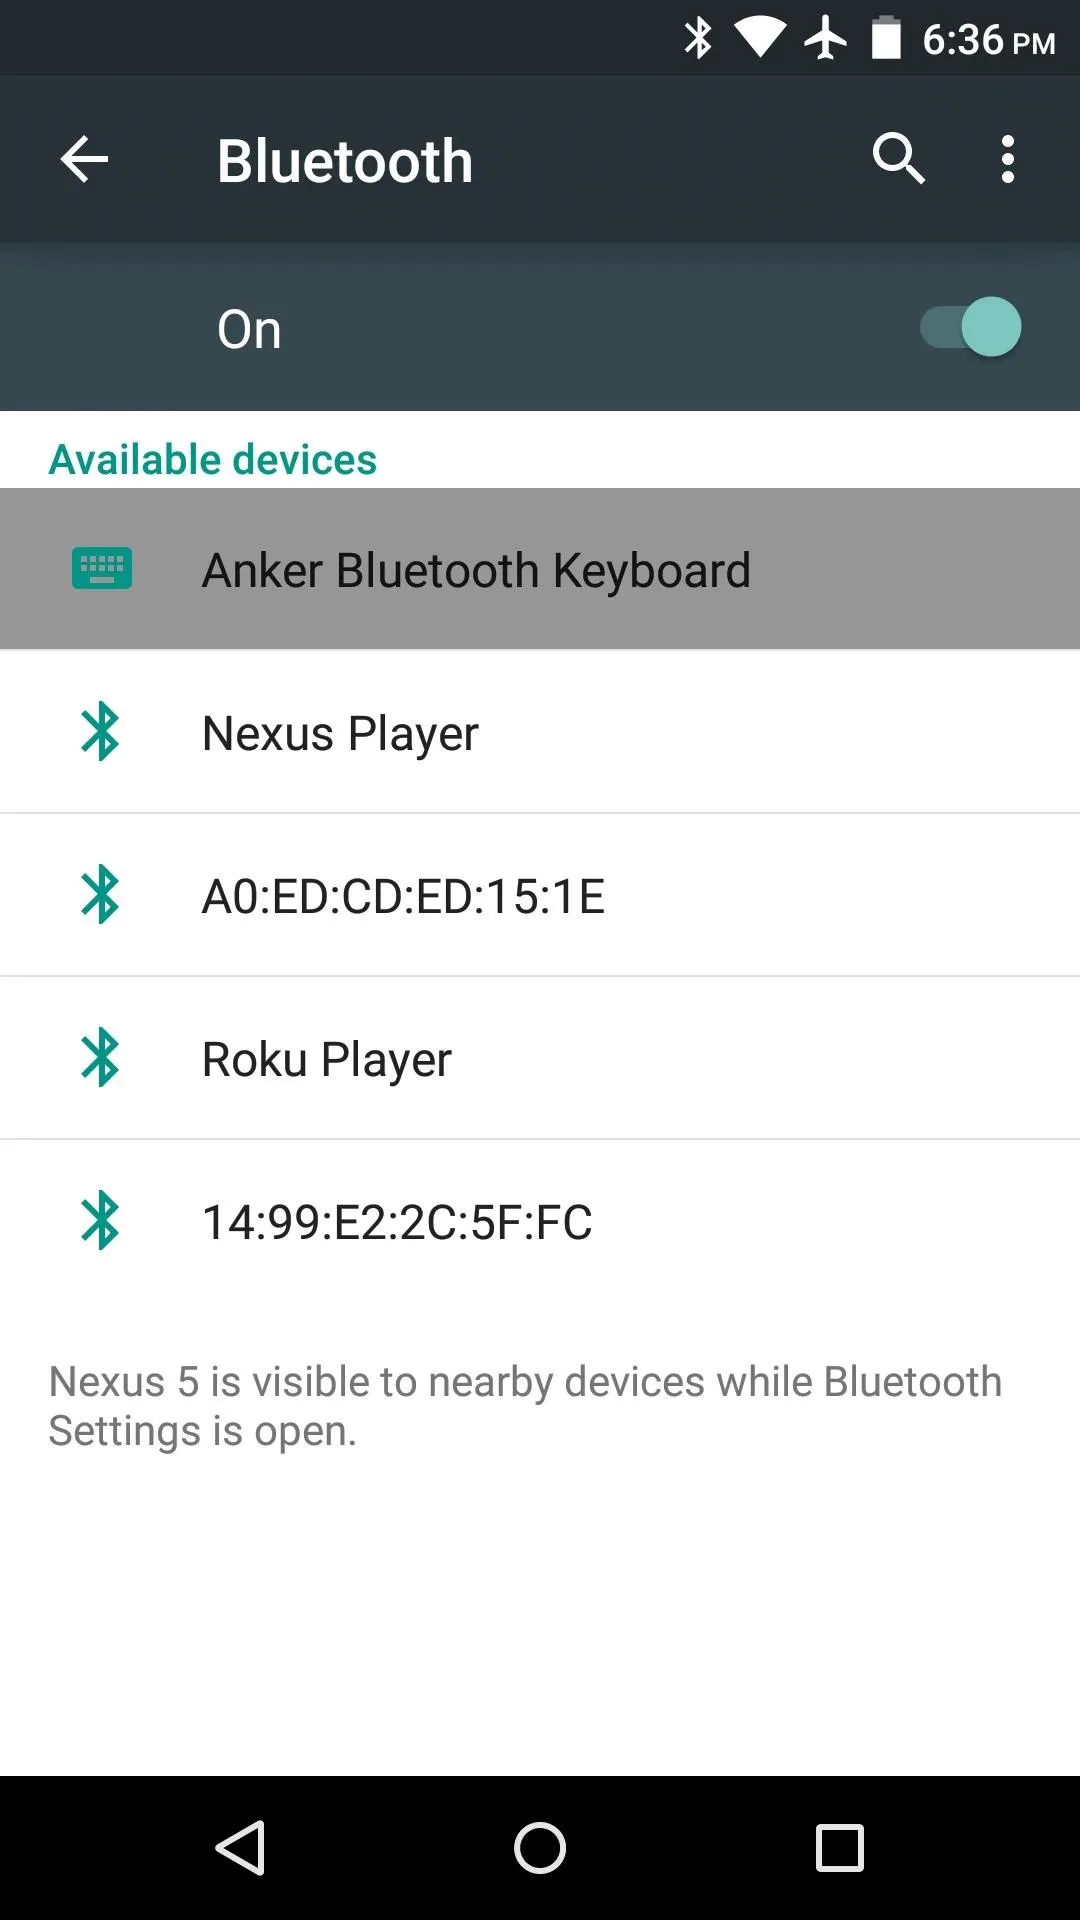Viewport: 1080px width, 1920px height.
Task: Tap the On label in switch bar
Action: click(x=249, y=329)
